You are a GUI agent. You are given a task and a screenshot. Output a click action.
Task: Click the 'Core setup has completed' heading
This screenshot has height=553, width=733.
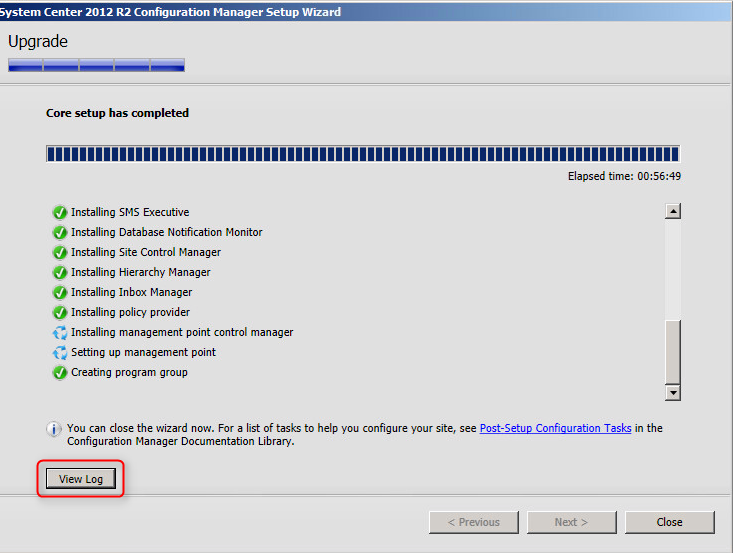pos(117,113)
